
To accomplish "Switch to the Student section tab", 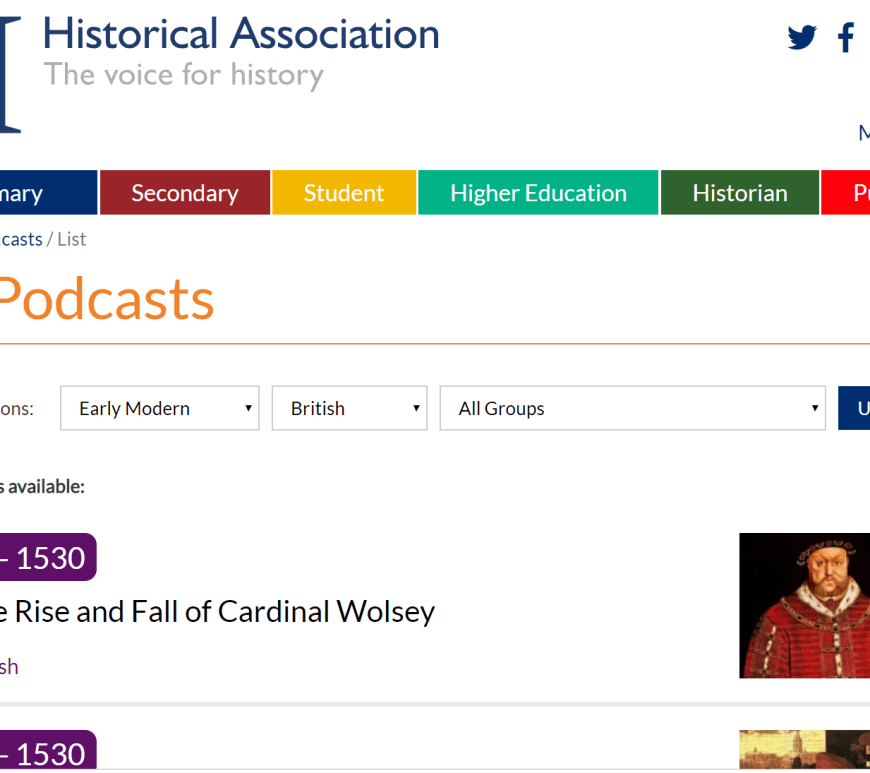I will [344, 193].
